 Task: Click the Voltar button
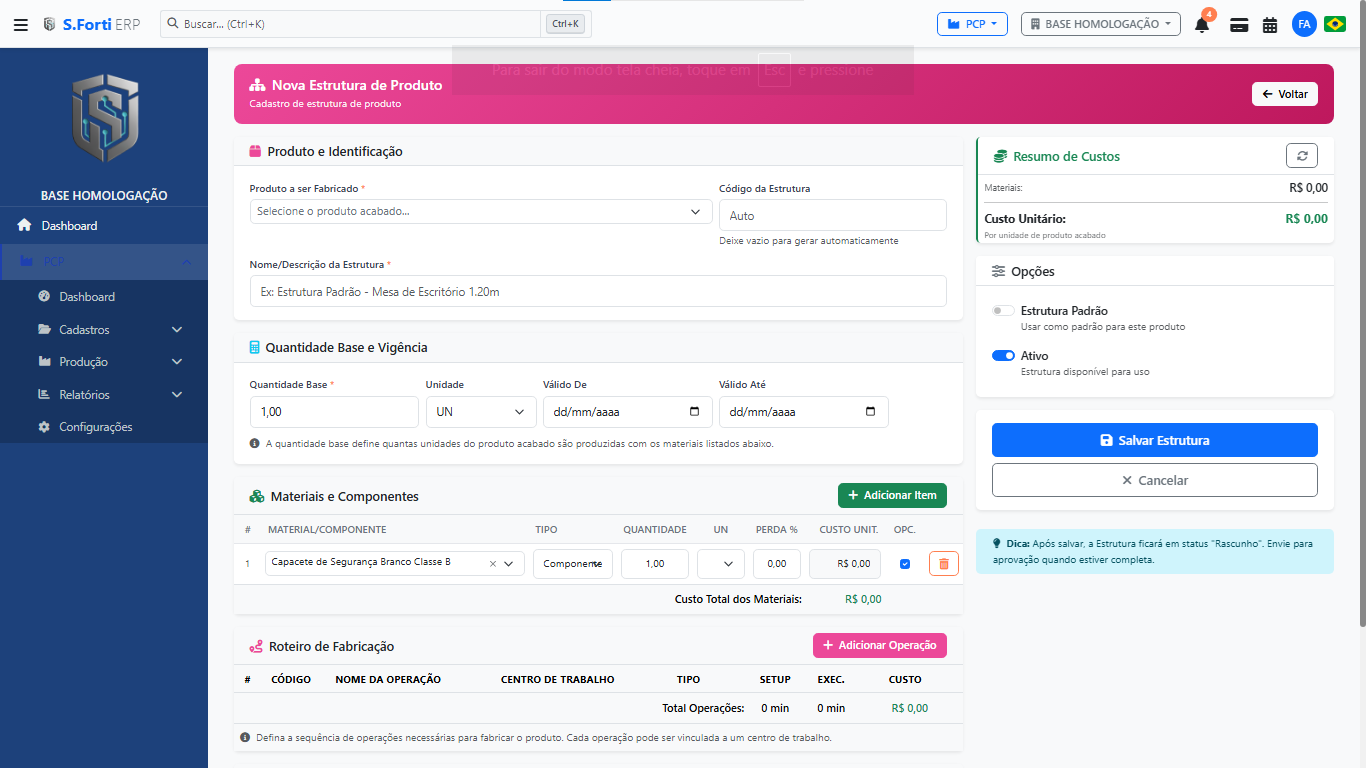pyautogui.click(x=1285, y=94)
